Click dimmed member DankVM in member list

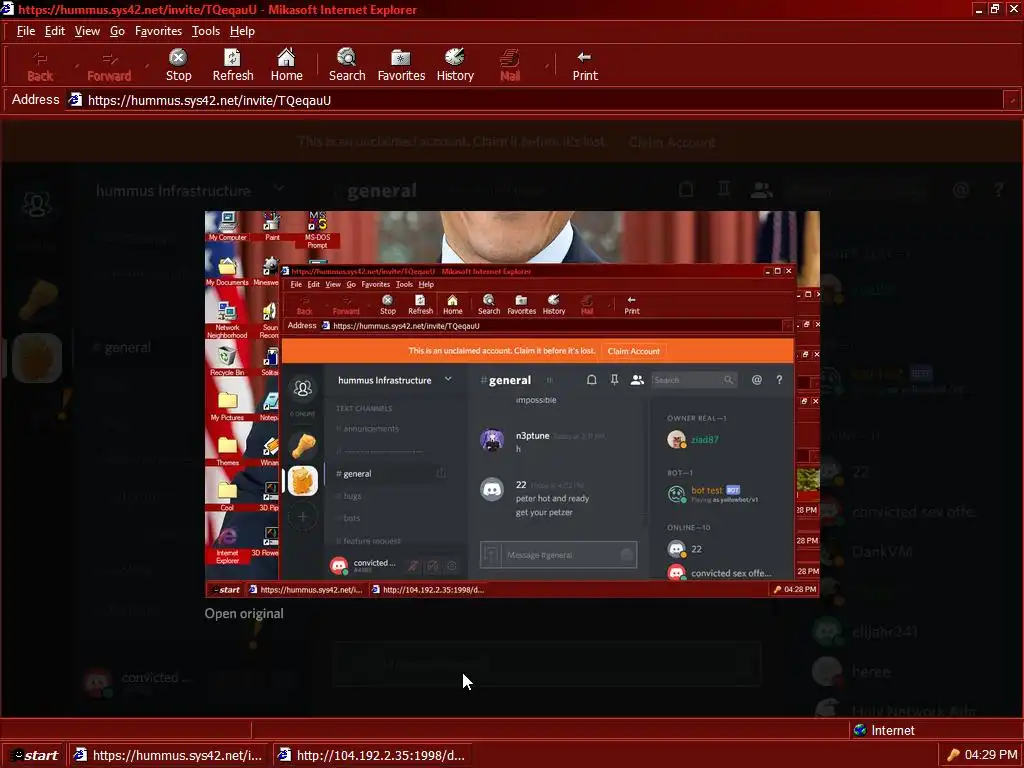882,552
